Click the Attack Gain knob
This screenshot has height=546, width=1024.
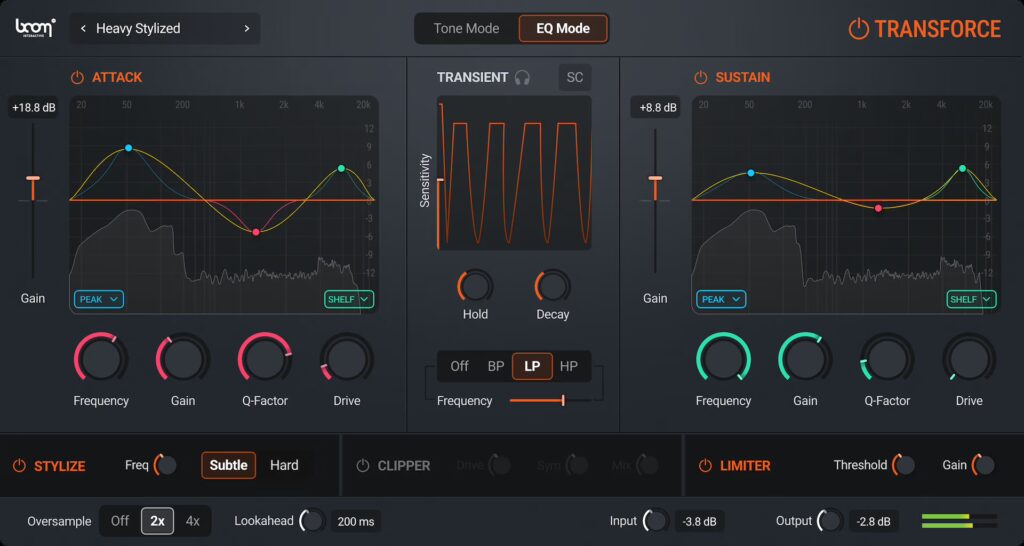coord(183,357)
